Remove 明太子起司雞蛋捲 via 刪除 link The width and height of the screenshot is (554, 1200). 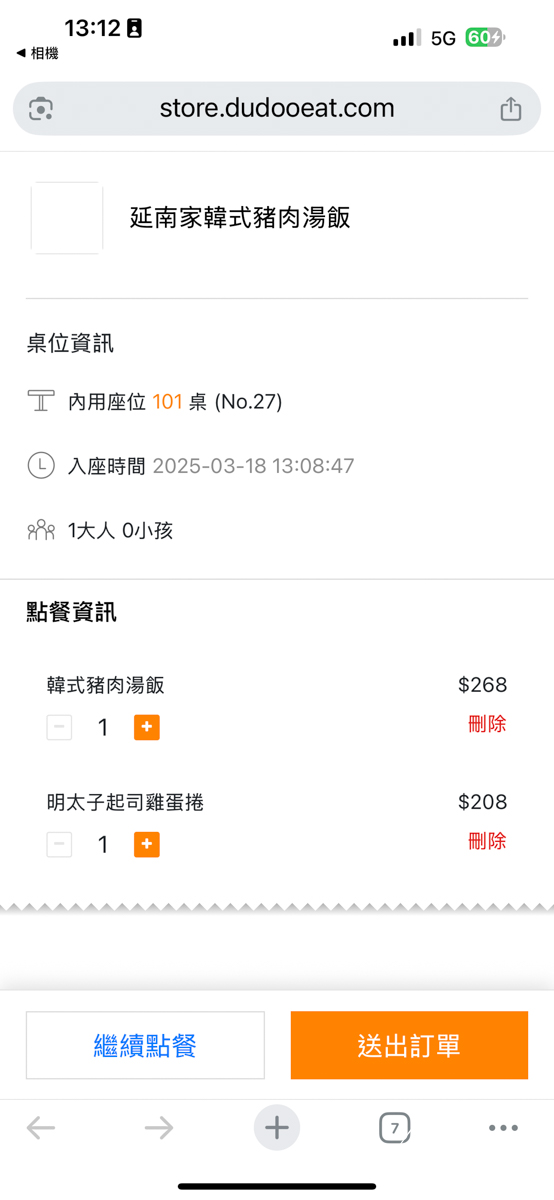click(487, 841)
